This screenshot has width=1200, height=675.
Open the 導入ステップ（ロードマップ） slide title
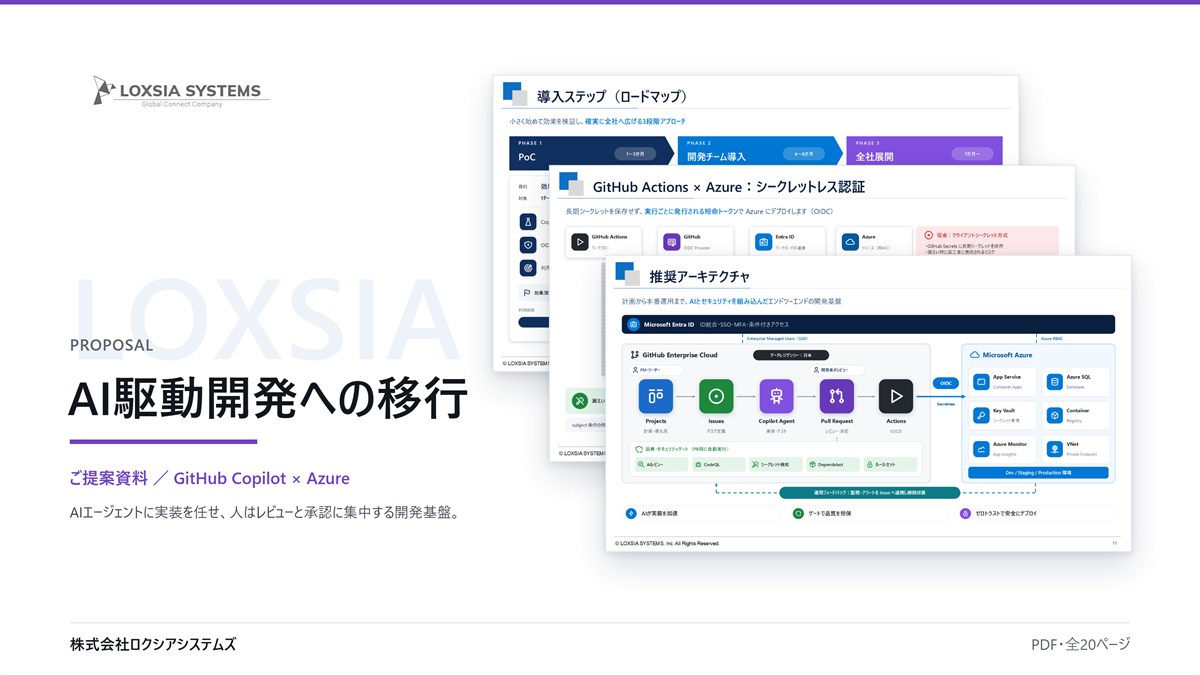click(x=612, y=97)
